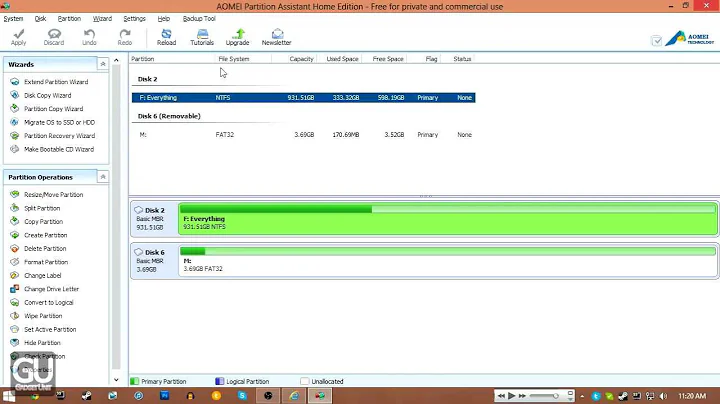Select the Disk 2 Basic MBR block
This screenshot has width=720, height=404.
[x=154, y=219]
